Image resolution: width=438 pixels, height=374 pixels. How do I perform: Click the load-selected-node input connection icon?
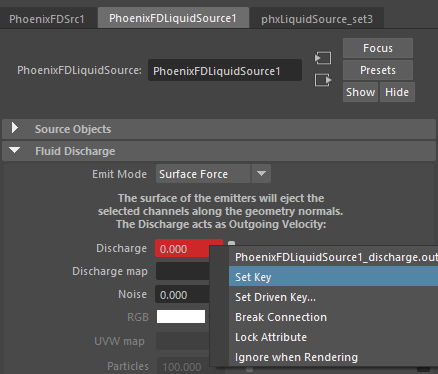coord(323,58)
